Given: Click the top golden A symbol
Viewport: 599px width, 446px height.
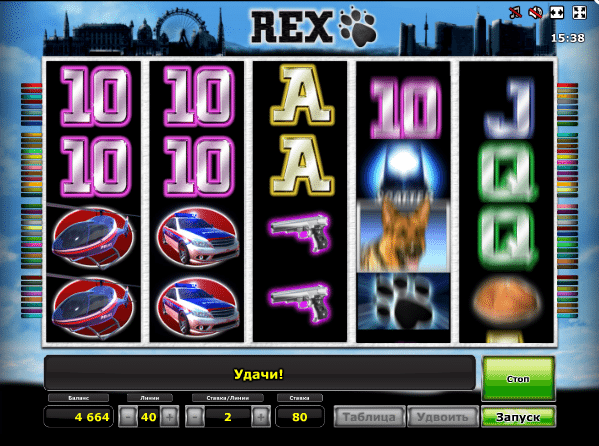Looking at the screenshot, I should click(x=302, y=94).
